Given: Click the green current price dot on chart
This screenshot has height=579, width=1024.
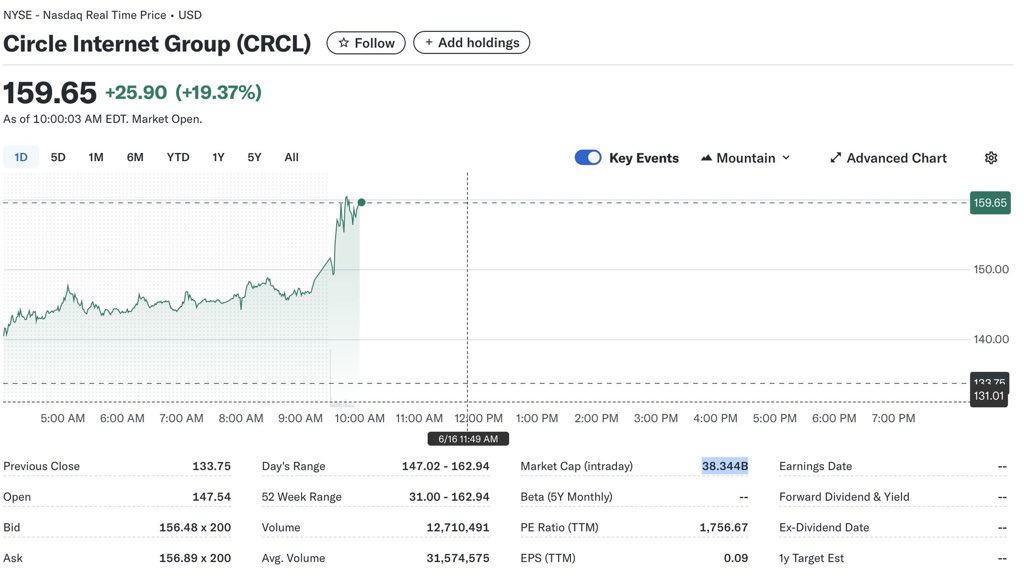Looking at the screenshot, I should (361, 202).
